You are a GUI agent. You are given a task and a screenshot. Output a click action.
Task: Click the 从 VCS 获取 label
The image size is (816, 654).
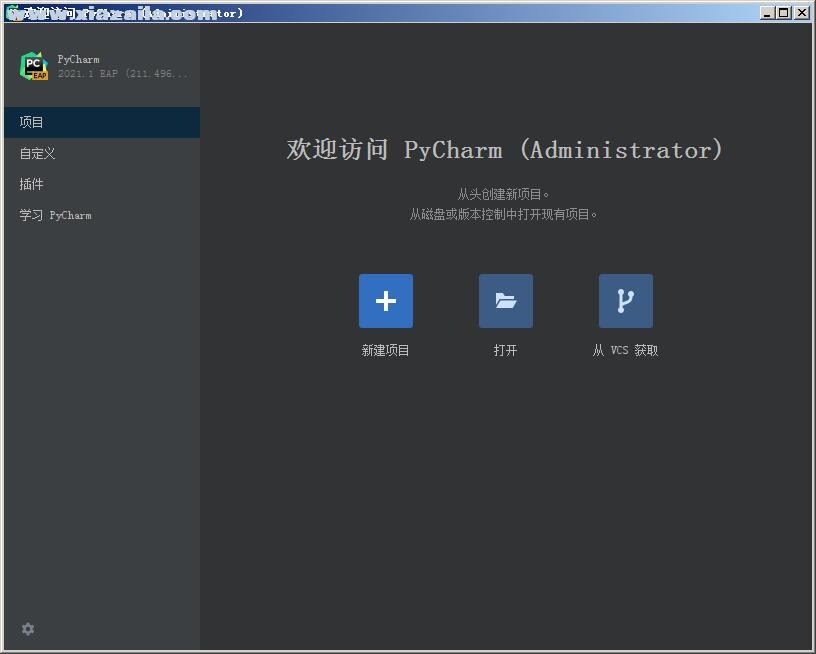coord(626,350)
